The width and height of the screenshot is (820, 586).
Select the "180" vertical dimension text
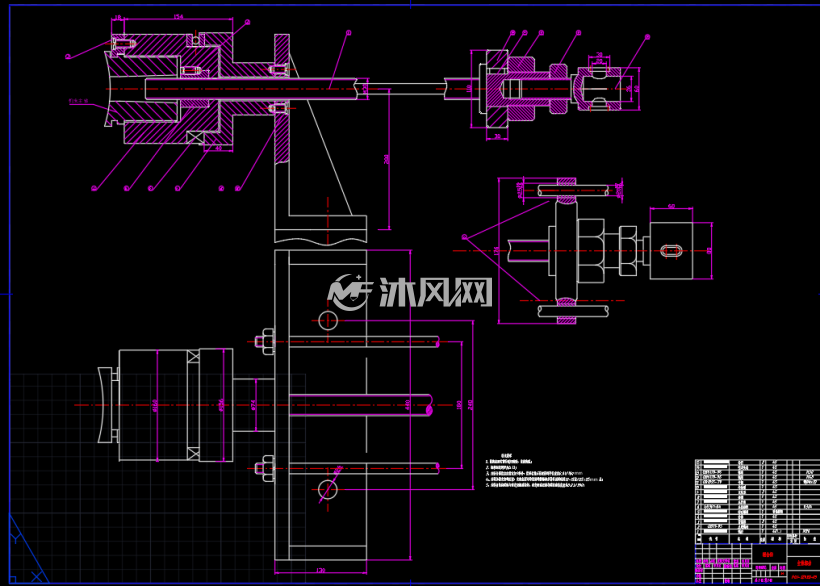459,405
